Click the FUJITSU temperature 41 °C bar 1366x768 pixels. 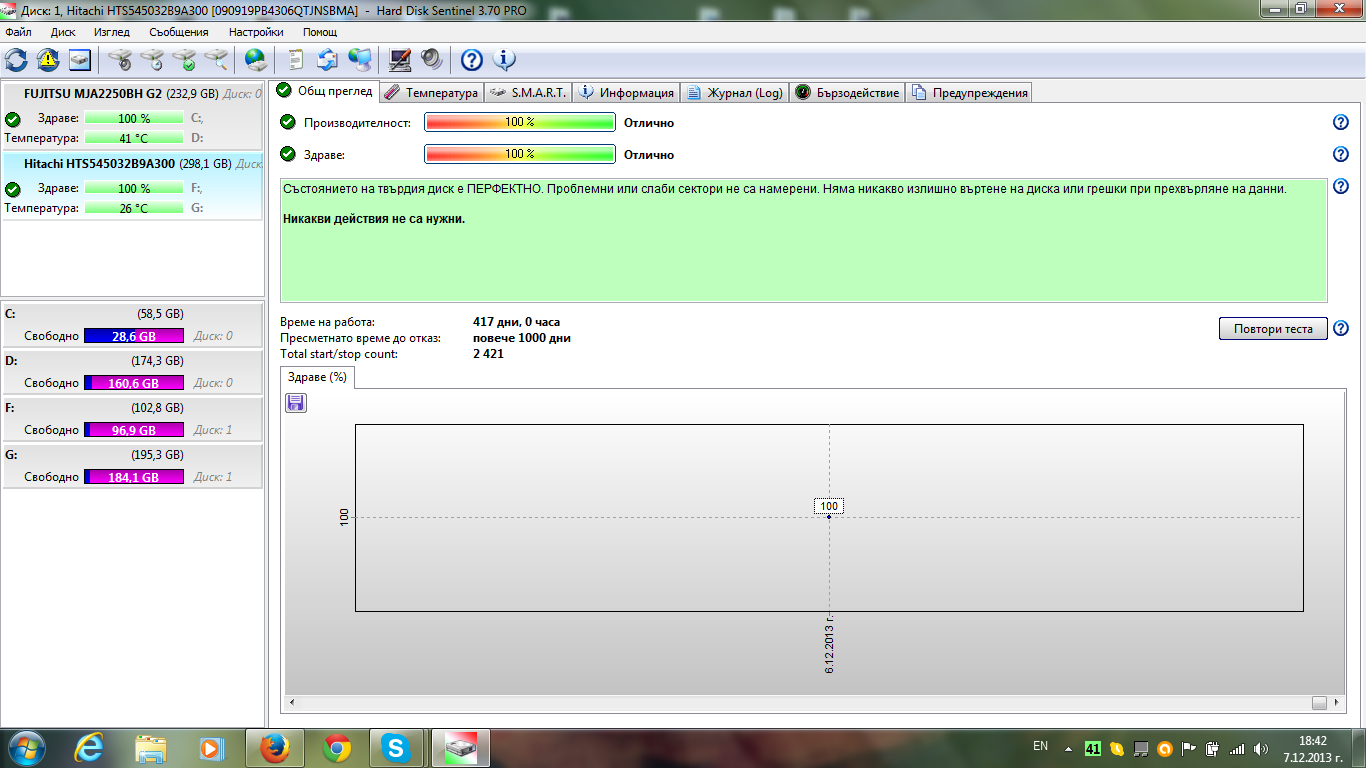tap(134, 138)
